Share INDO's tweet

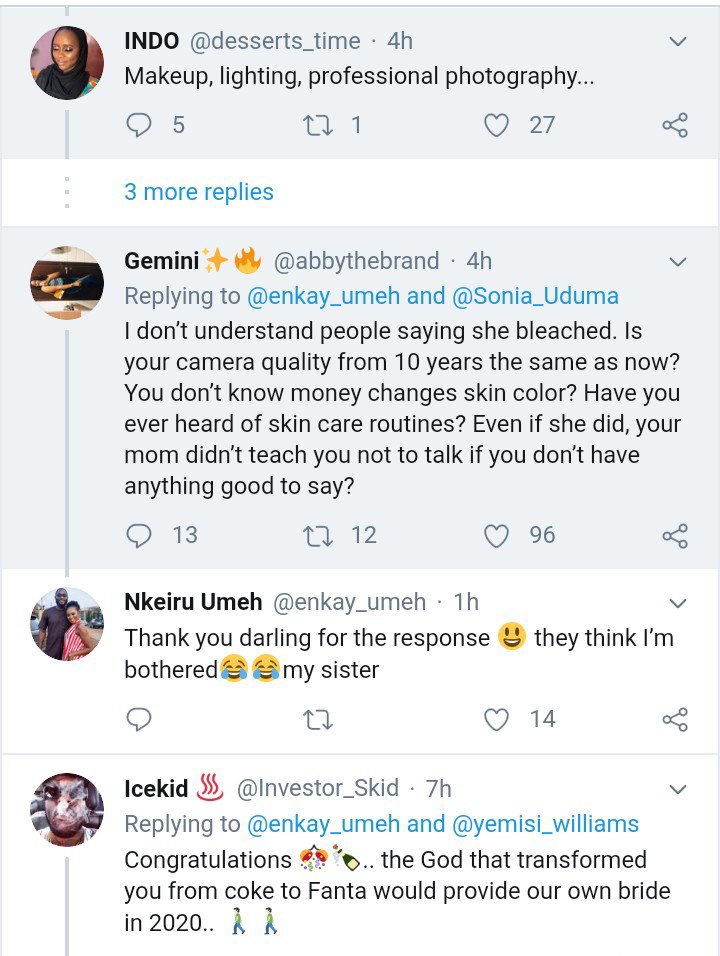[675, 125]
